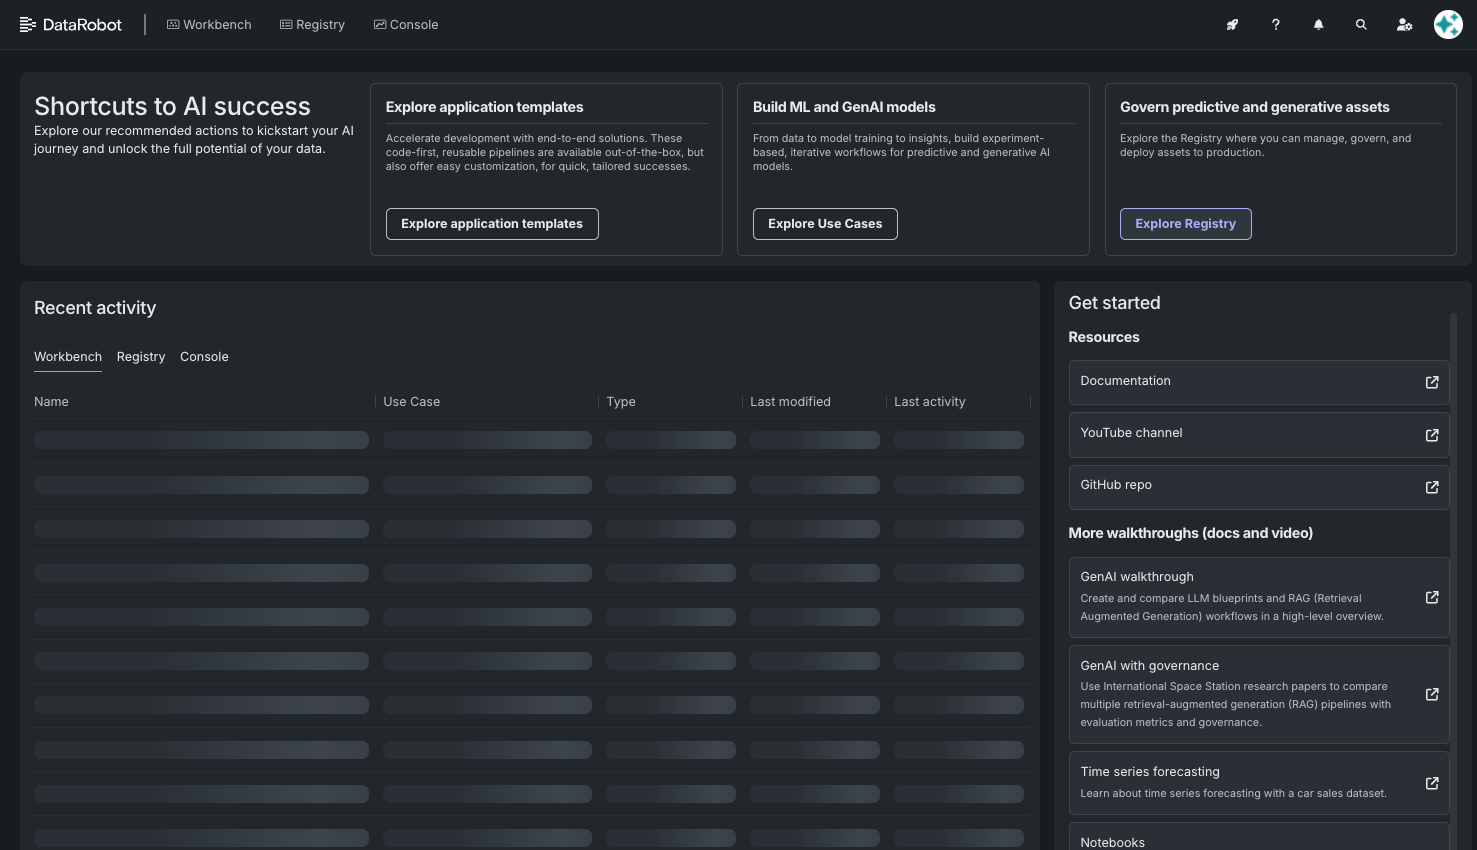Open the help question mark icon
Image resolution: width=1477 pixels, height=850 pixels.
[1275, 25]
